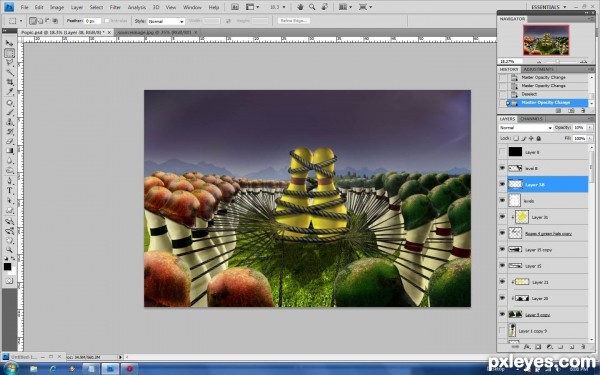Screen dimensions: 600x375
Task: Open the layer Opacity slider arrow
Action: click(x=590, y=127)
